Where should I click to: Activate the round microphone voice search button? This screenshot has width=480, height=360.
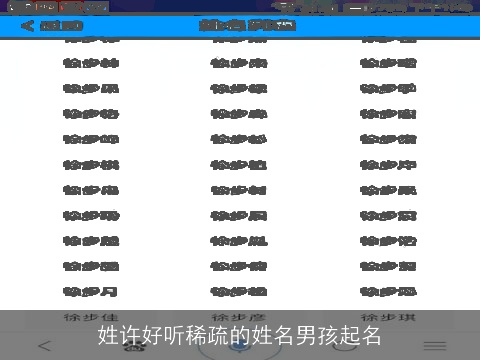pos(240,346)
